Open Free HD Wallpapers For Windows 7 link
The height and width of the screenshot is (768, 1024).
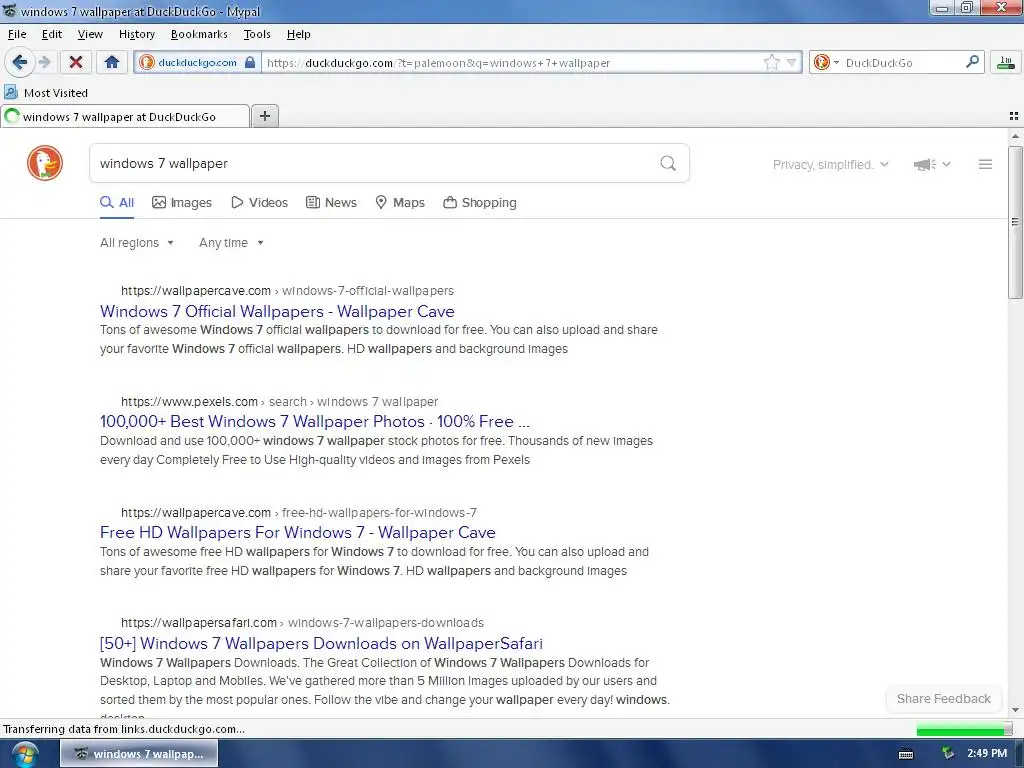pyautogui.click(x=297, y=533)
